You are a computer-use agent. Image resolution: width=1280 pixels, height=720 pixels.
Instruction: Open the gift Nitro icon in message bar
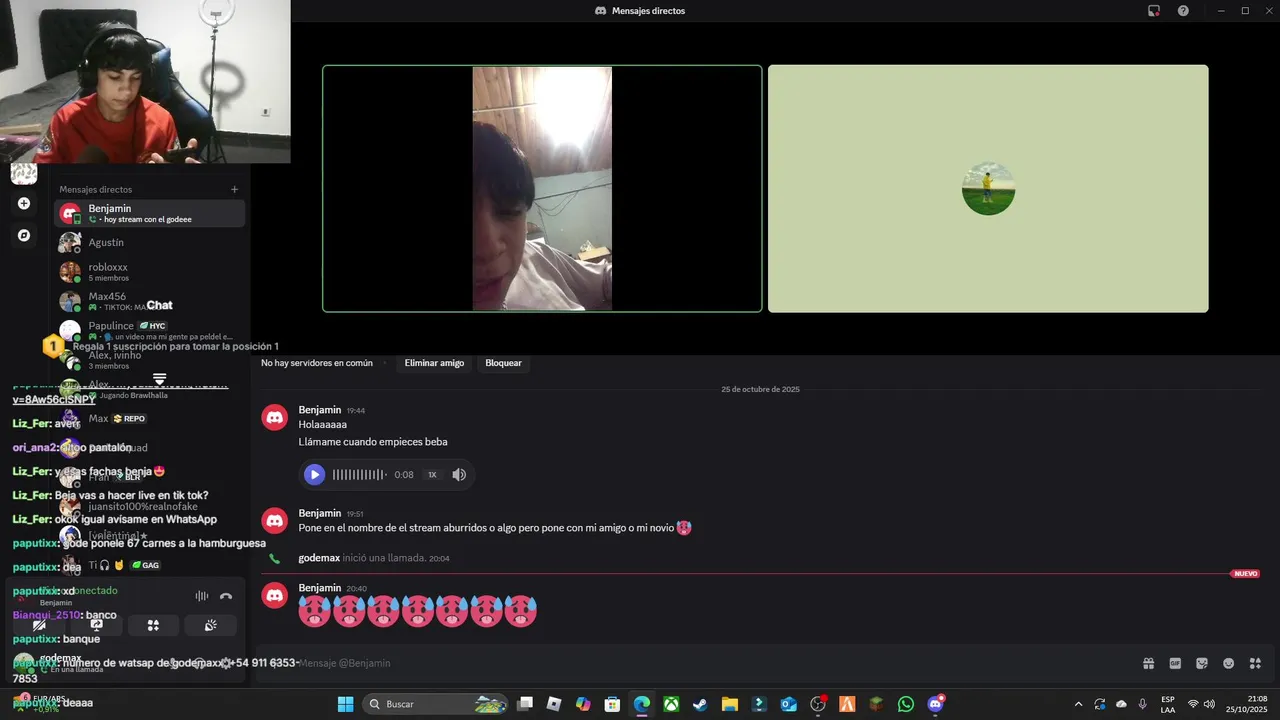[x=1149, y=663]
